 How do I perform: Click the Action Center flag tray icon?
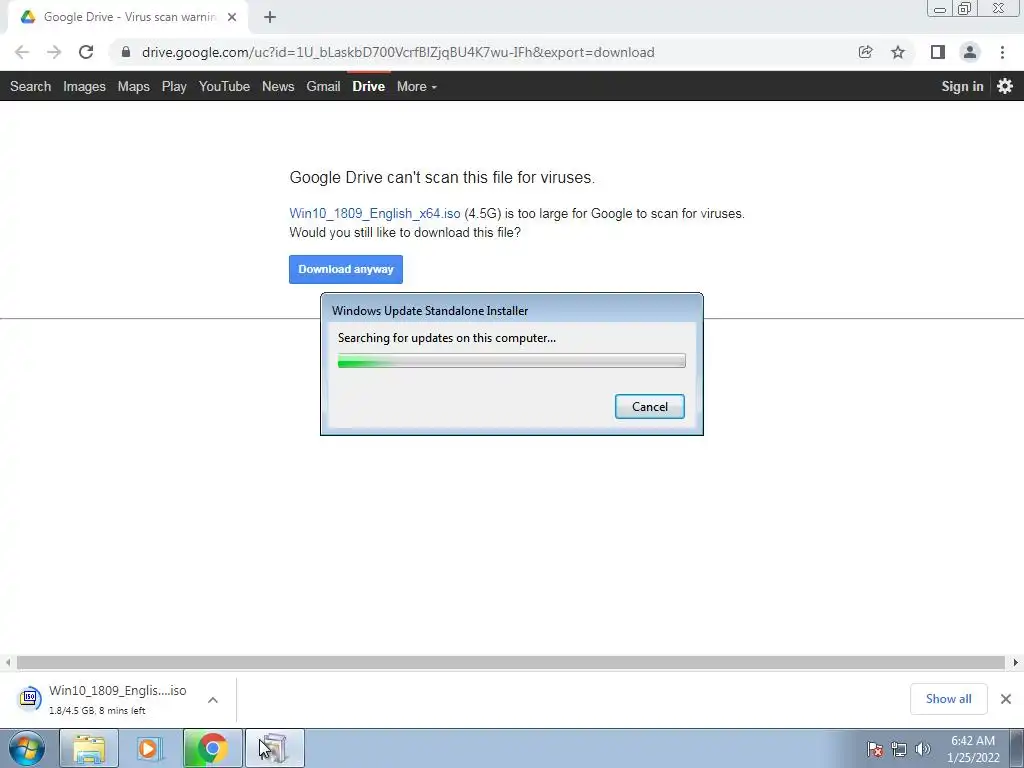(x=874, y=749)
